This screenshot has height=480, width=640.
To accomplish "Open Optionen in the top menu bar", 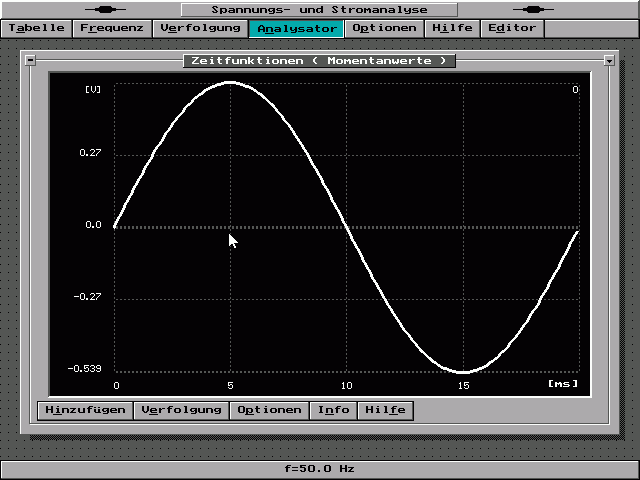I will (384, 28).
